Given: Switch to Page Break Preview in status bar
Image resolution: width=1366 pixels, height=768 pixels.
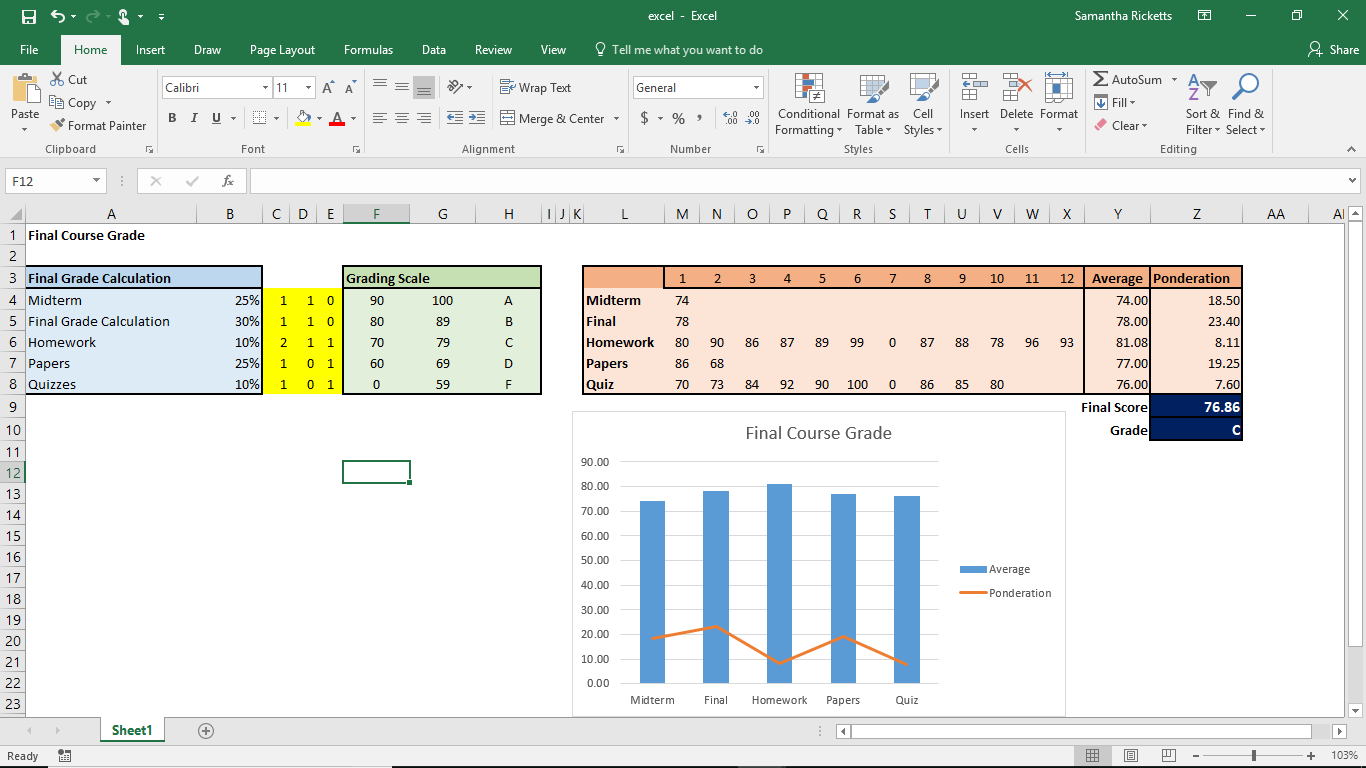Looking at the screenshot, I should pyautogui.click(x=1168, y=756).
